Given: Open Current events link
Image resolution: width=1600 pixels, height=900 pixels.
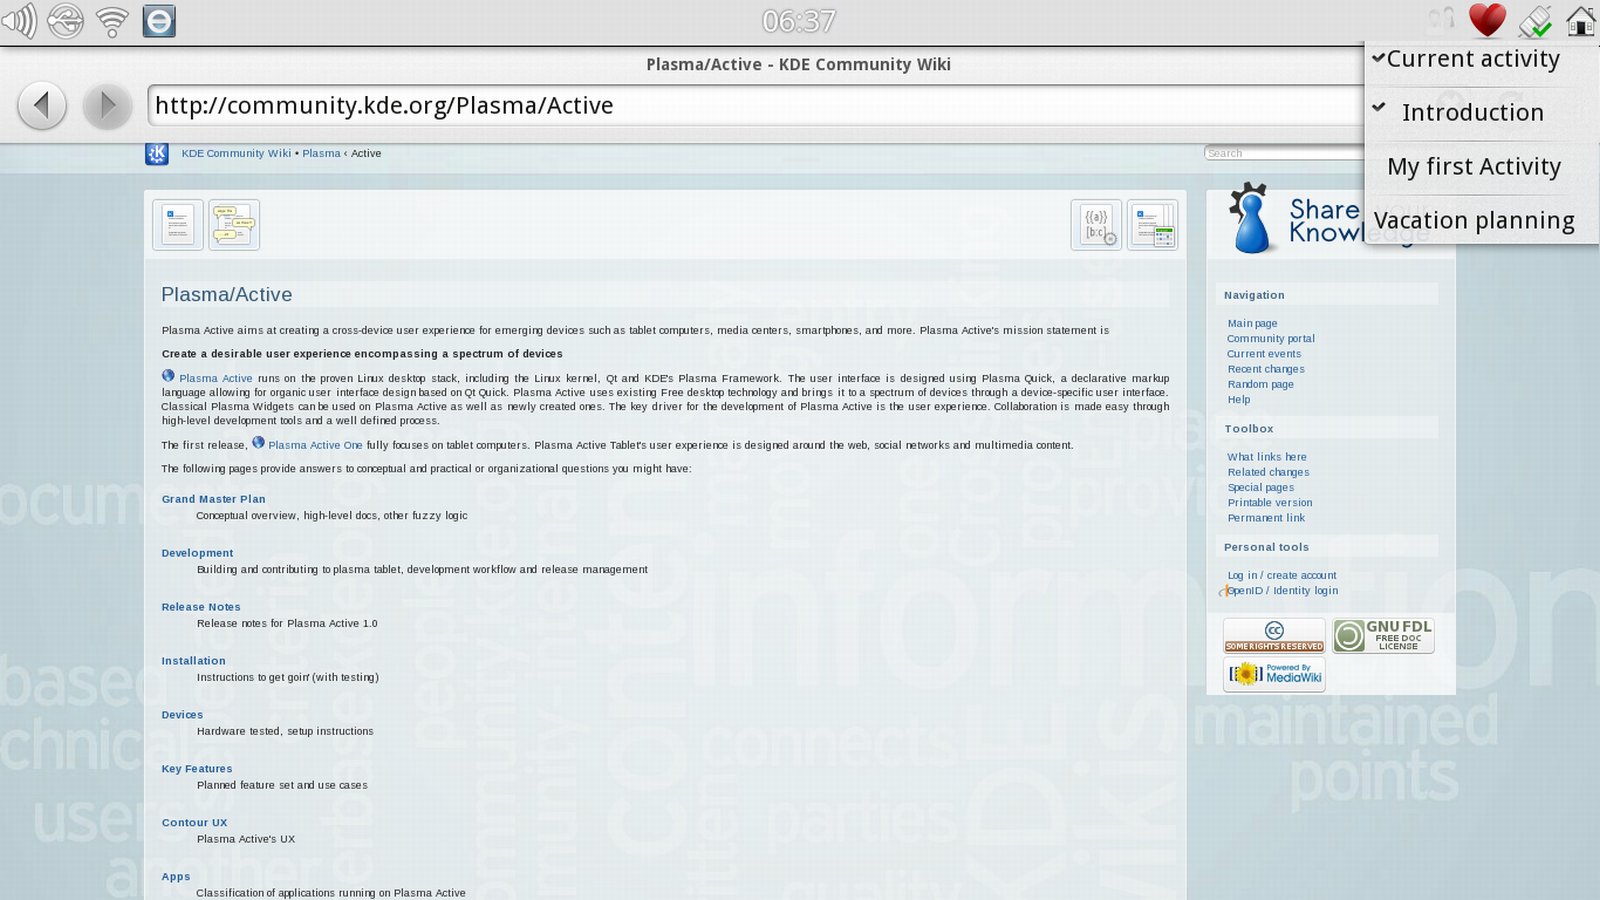Looking at the screenshot, I should [x=1264, y=353].
